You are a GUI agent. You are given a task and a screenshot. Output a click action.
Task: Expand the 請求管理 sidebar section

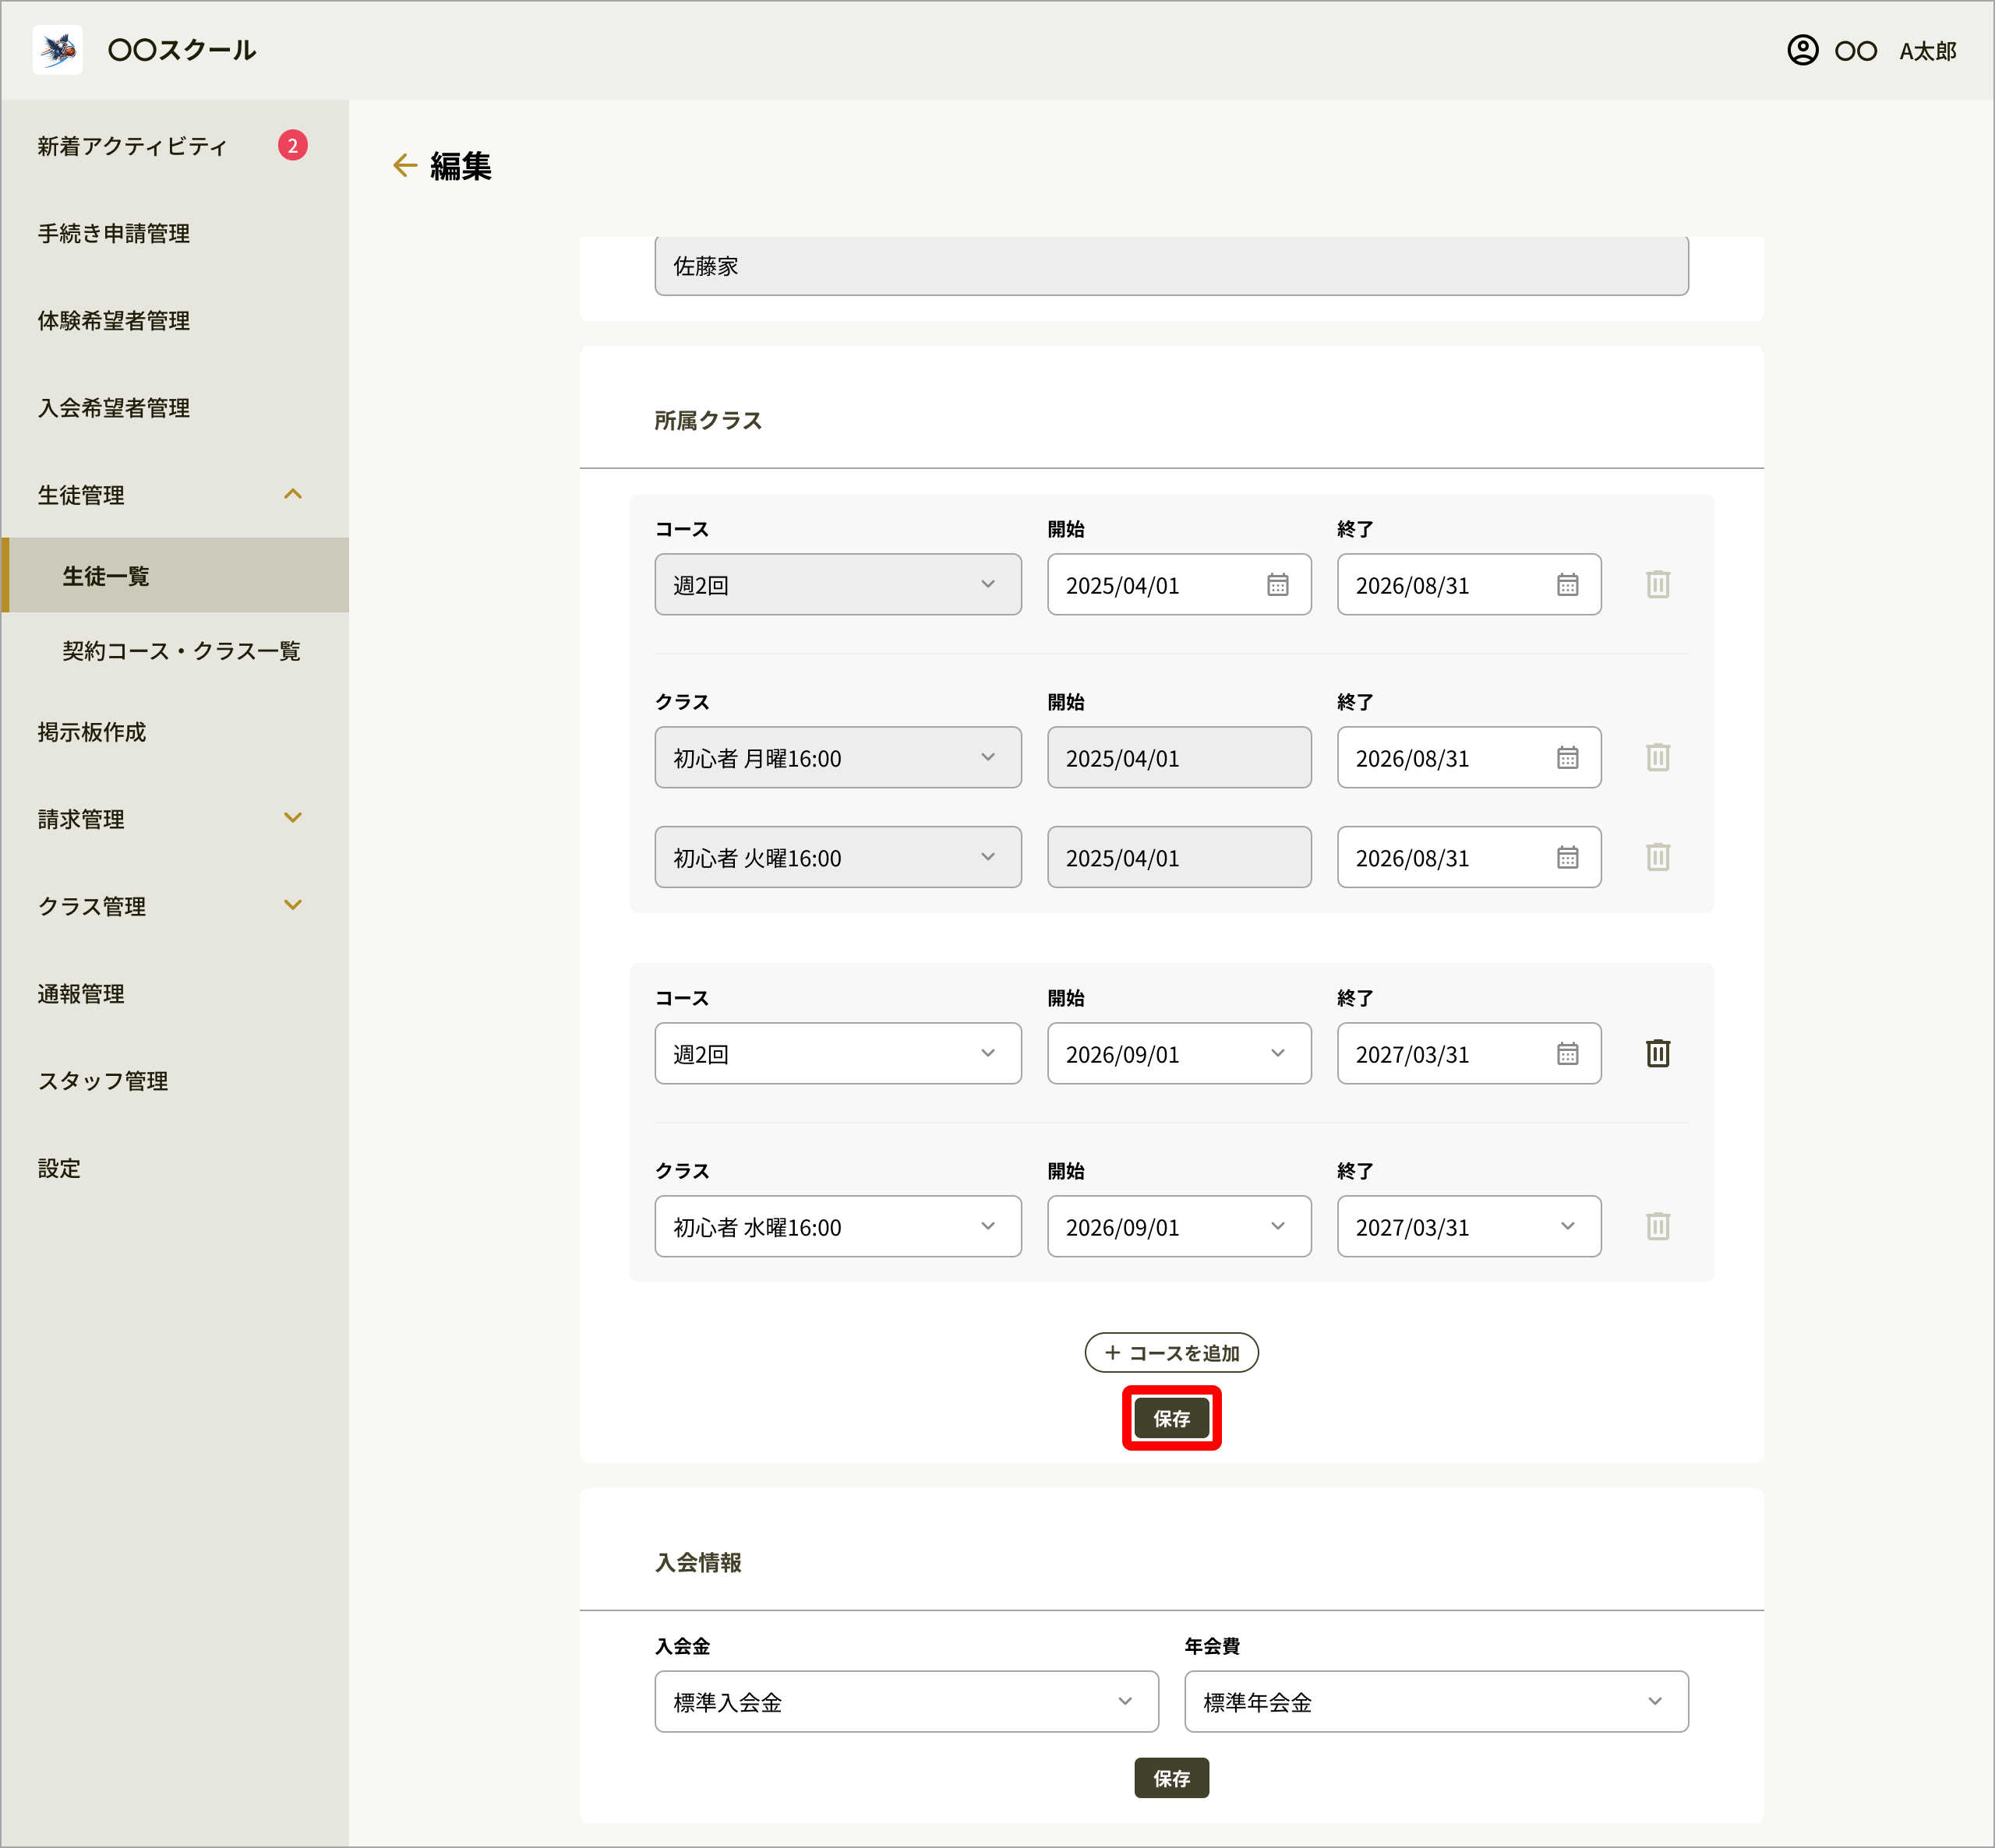(292, 818)
